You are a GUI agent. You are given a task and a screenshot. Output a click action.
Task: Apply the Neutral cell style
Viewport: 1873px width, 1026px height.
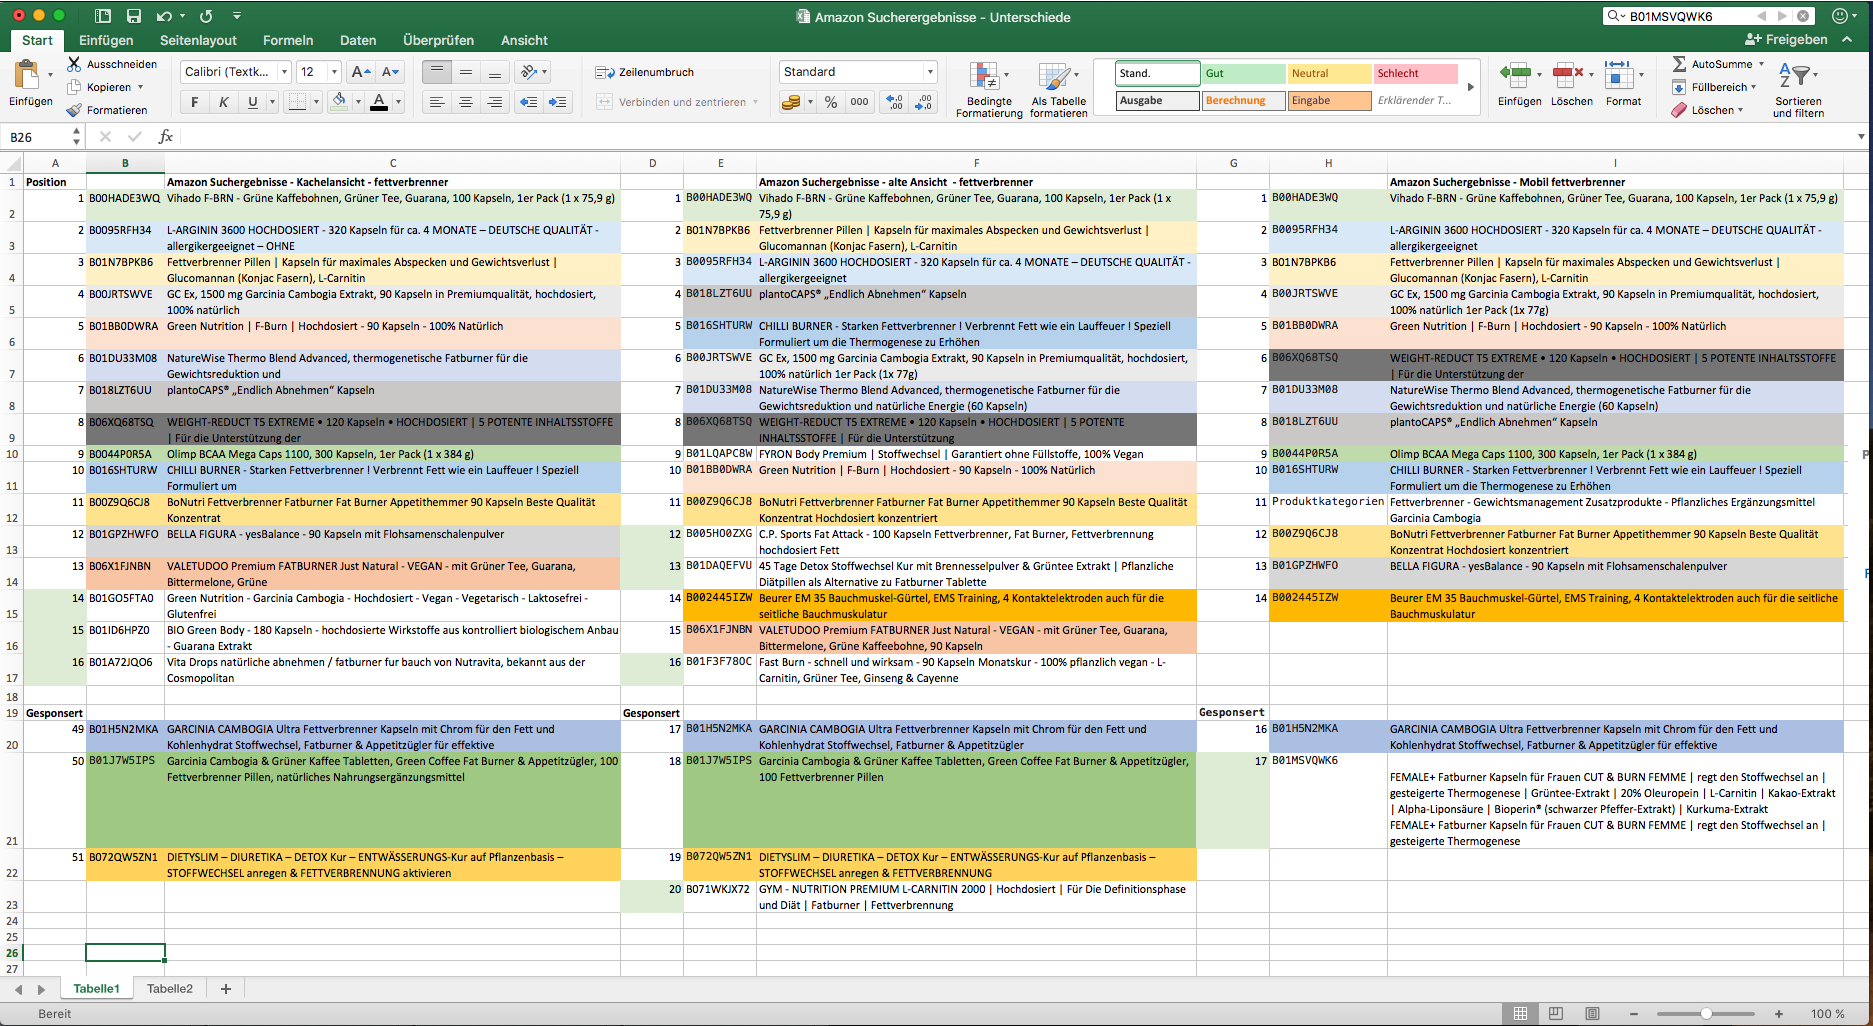[1329, 73]
